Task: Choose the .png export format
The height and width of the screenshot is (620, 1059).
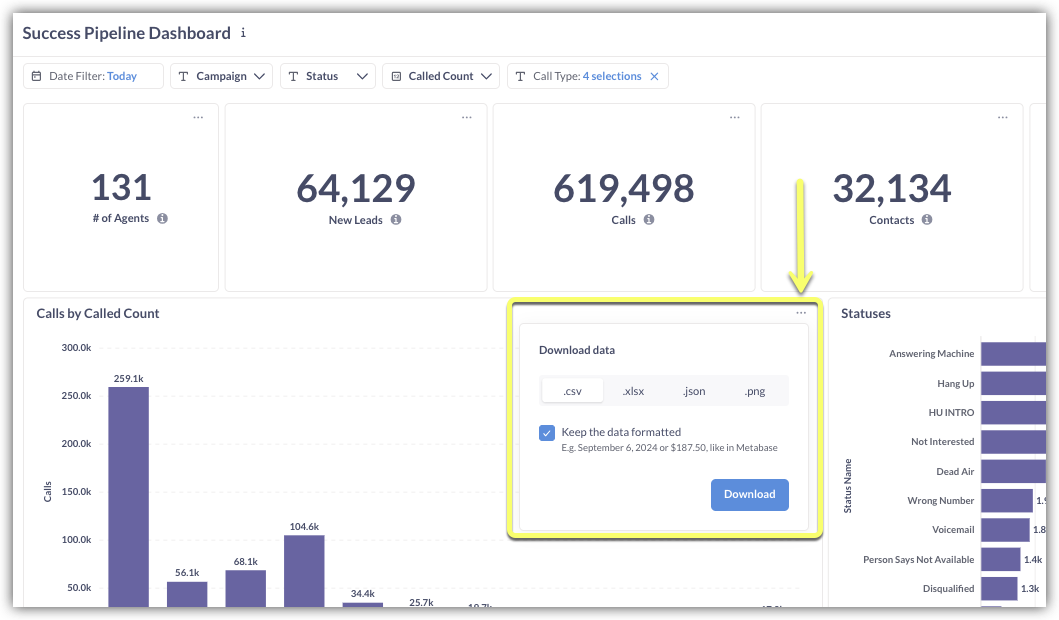Action: pos(755,391)
